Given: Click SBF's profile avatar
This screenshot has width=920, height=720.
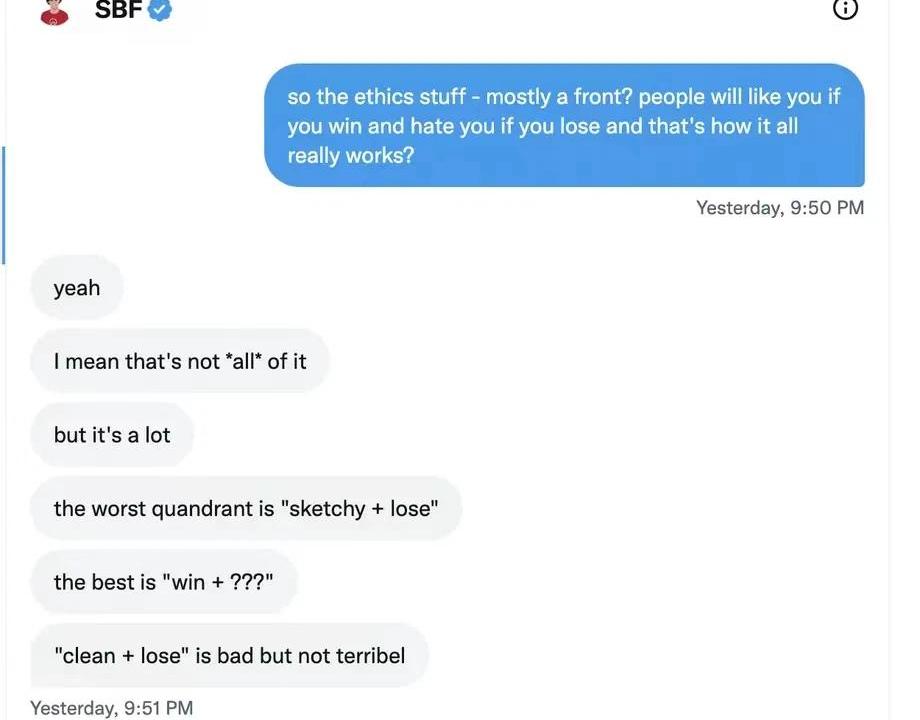Looking at the screenshot, I should (x=55, y=10).
